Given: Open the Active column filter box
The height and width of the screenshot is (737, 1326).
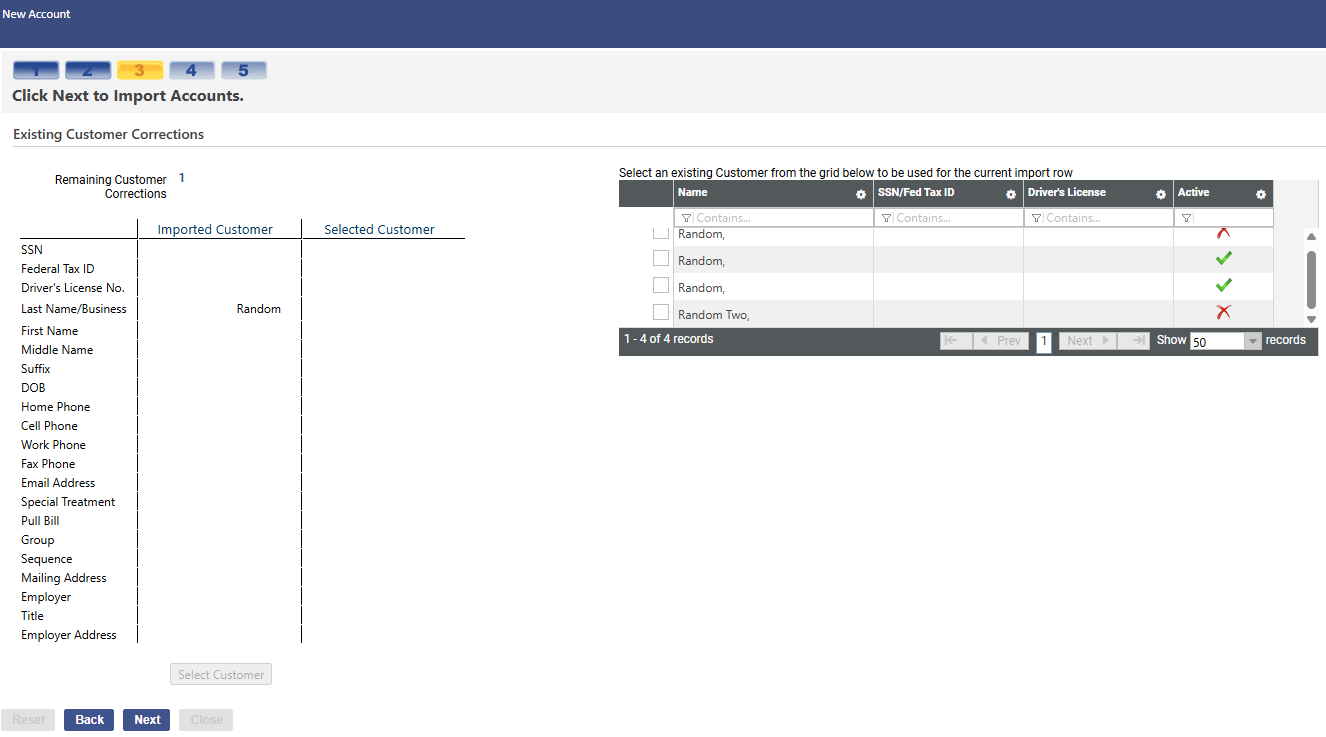Looking at the screenshot, I should [x=1232, y=218].
